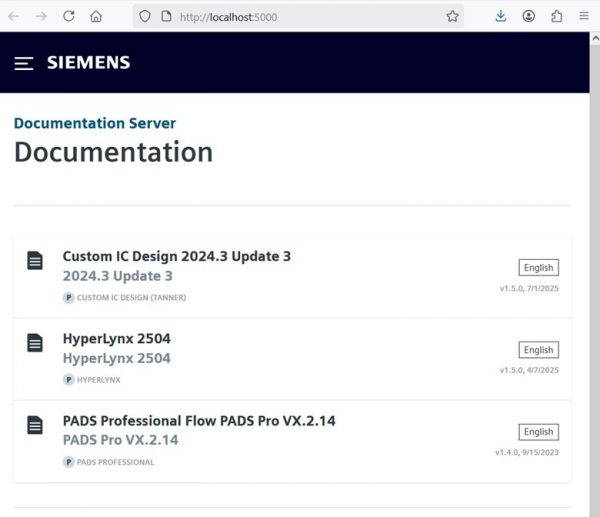600x517 pixels.
Task: Click the Documentation page heading
Action: coord(114,152)
